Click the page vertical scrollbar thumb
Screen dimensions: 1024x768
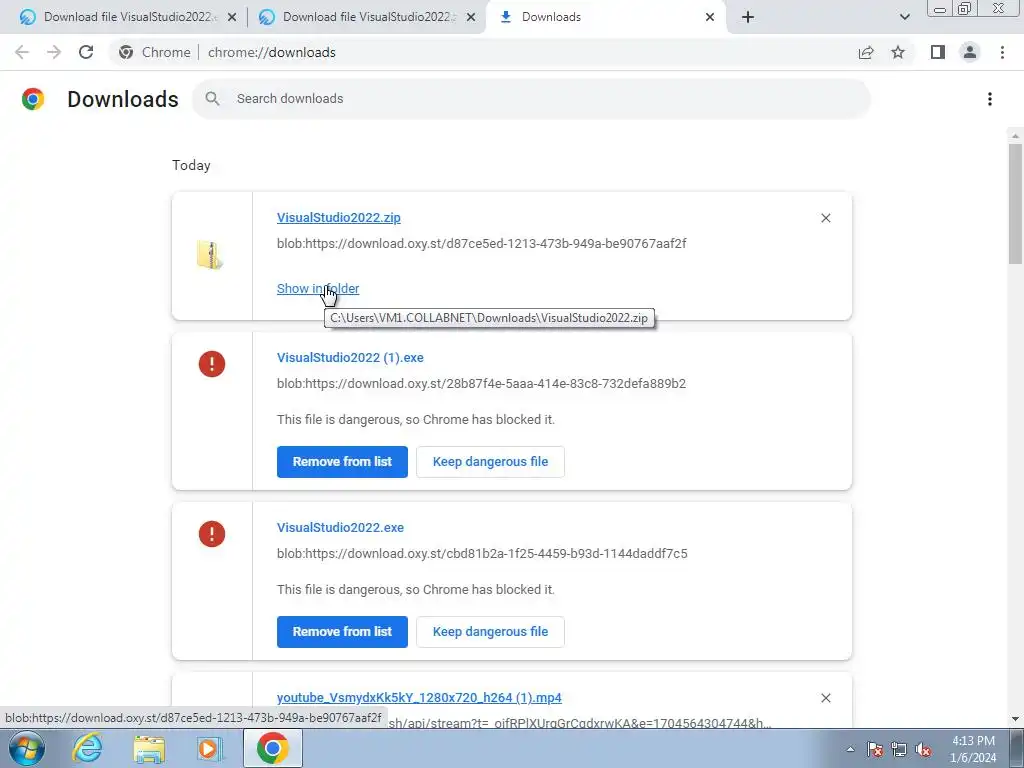[x=1015, y=204]
